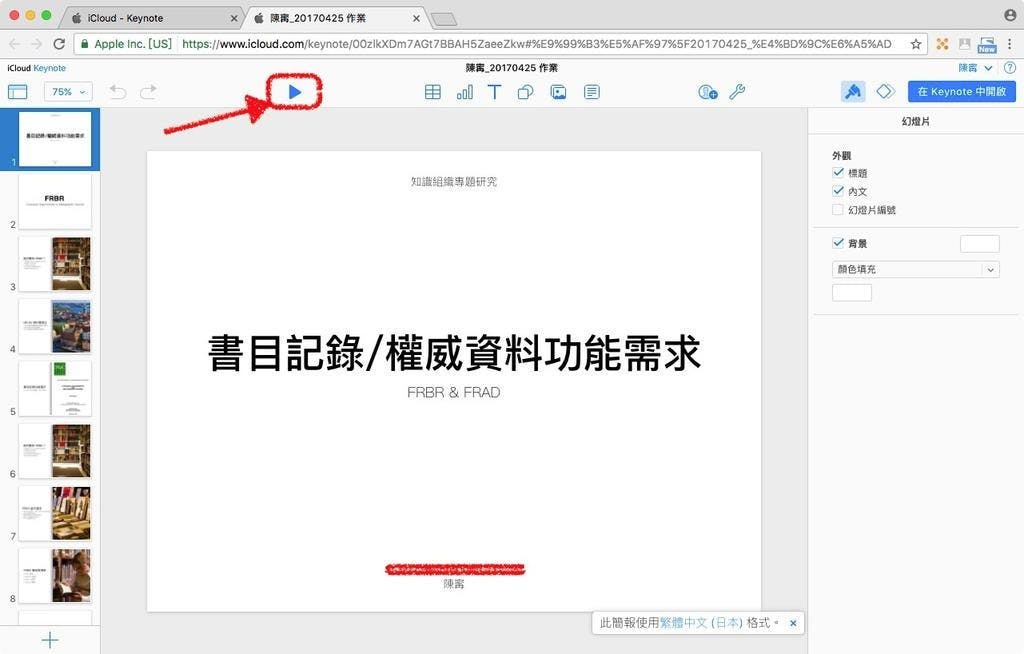1024x654 pixels.
Task: Add a comment note
Action: [592, 92]
